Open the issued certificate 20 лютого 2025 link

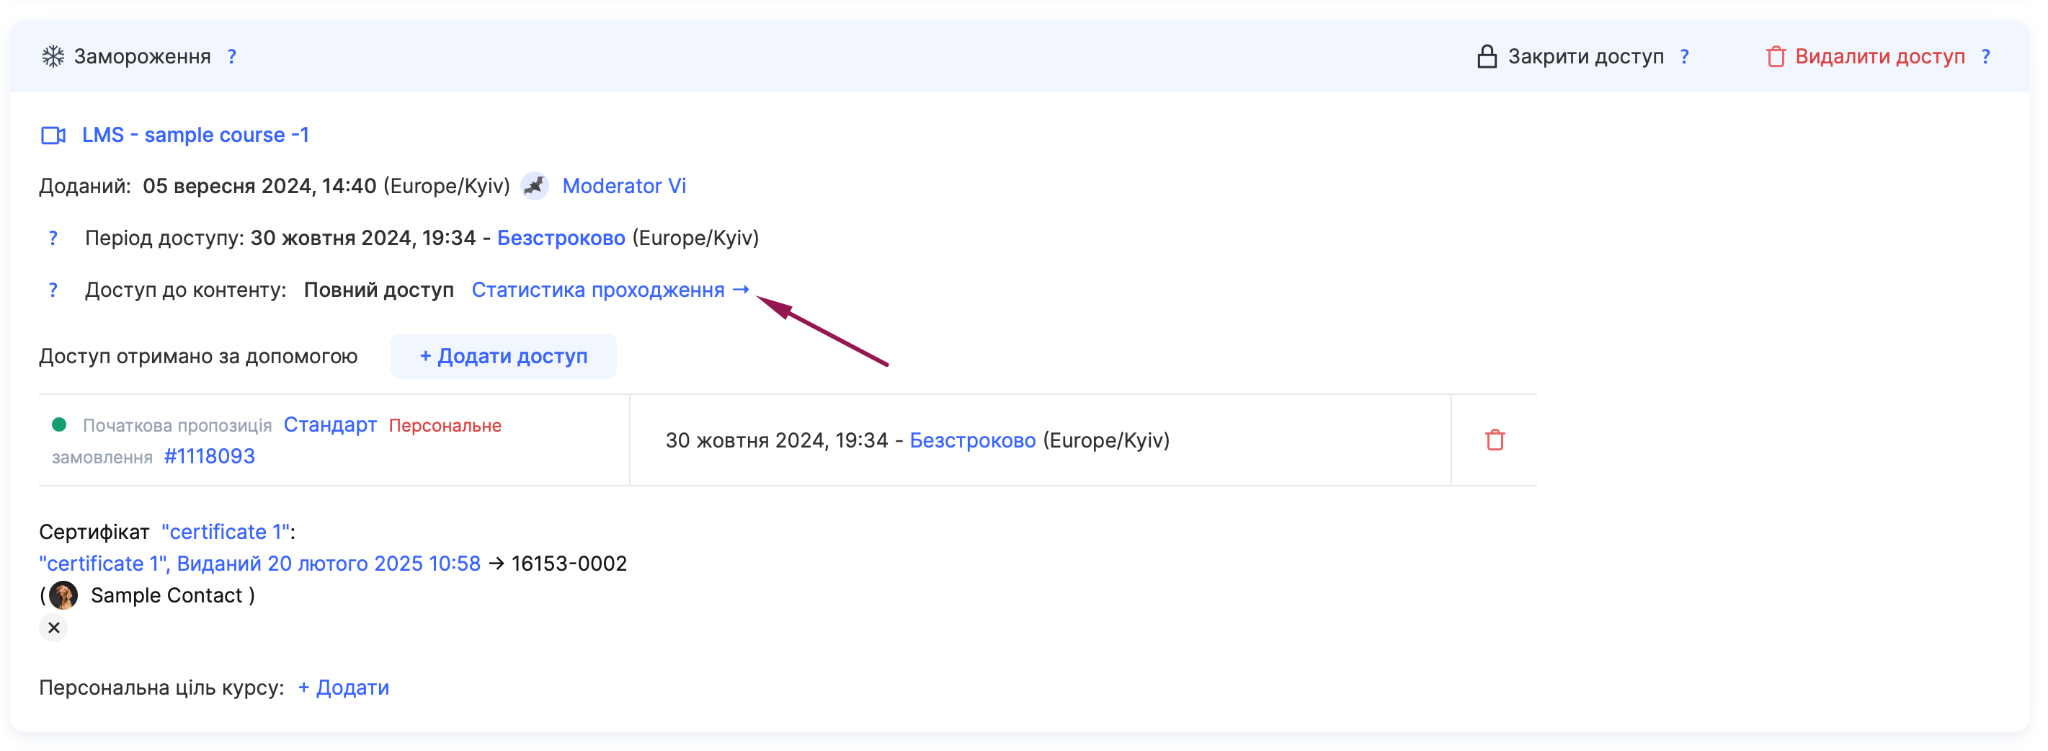click(260, 564)
